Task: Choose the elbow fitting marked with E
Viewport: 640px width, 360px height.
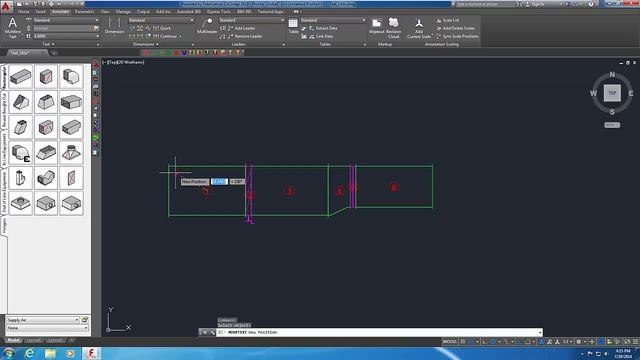Action: (x=20, y=153)
